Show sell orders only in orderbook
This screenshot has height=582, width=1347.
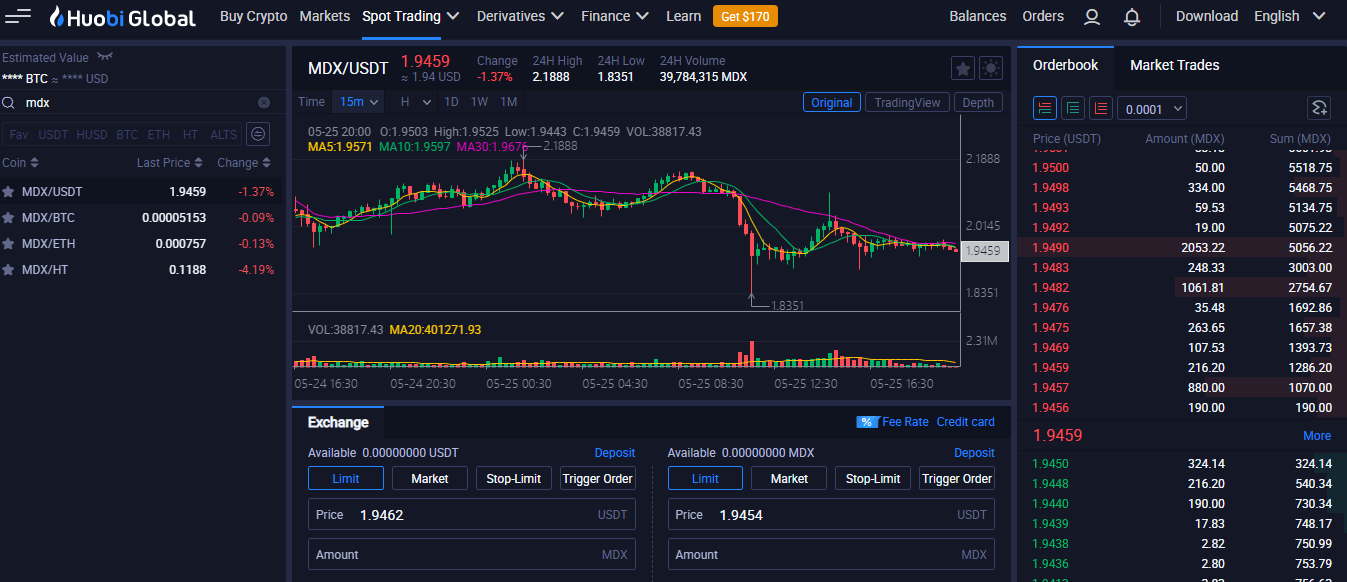[x=1101, y=108]
